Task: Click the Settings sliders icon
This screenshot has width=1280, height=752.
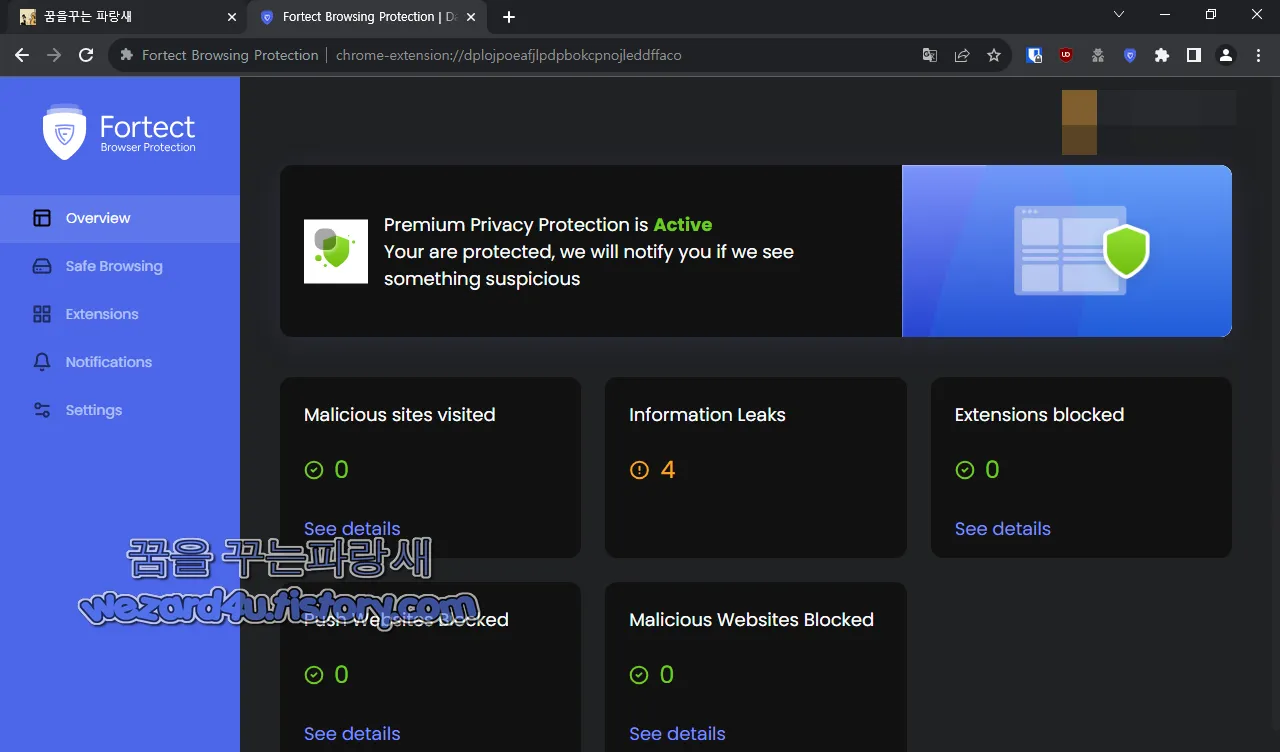Action: click(x=42, y=410)
